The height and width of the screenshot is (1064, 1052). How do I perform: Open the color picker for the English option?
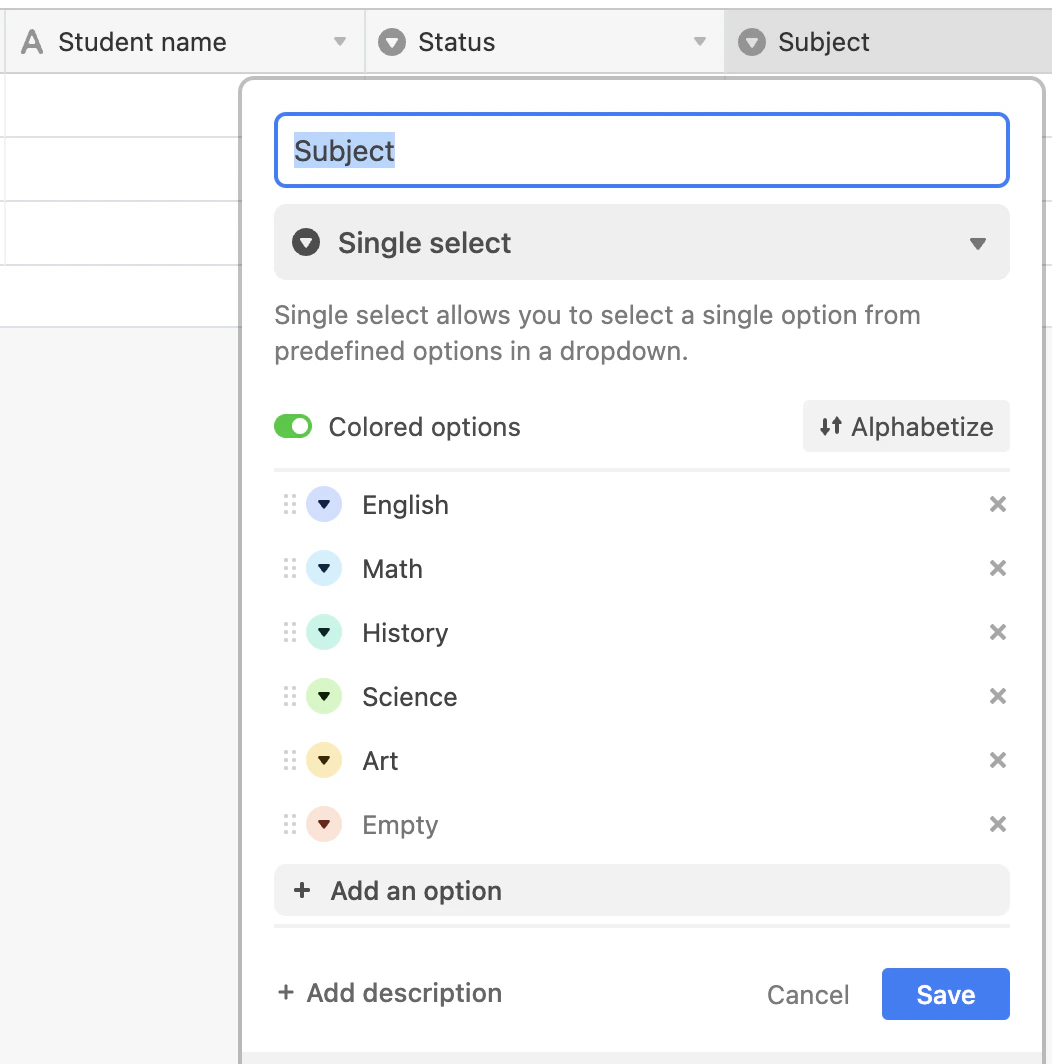click(x=323, y=504)
